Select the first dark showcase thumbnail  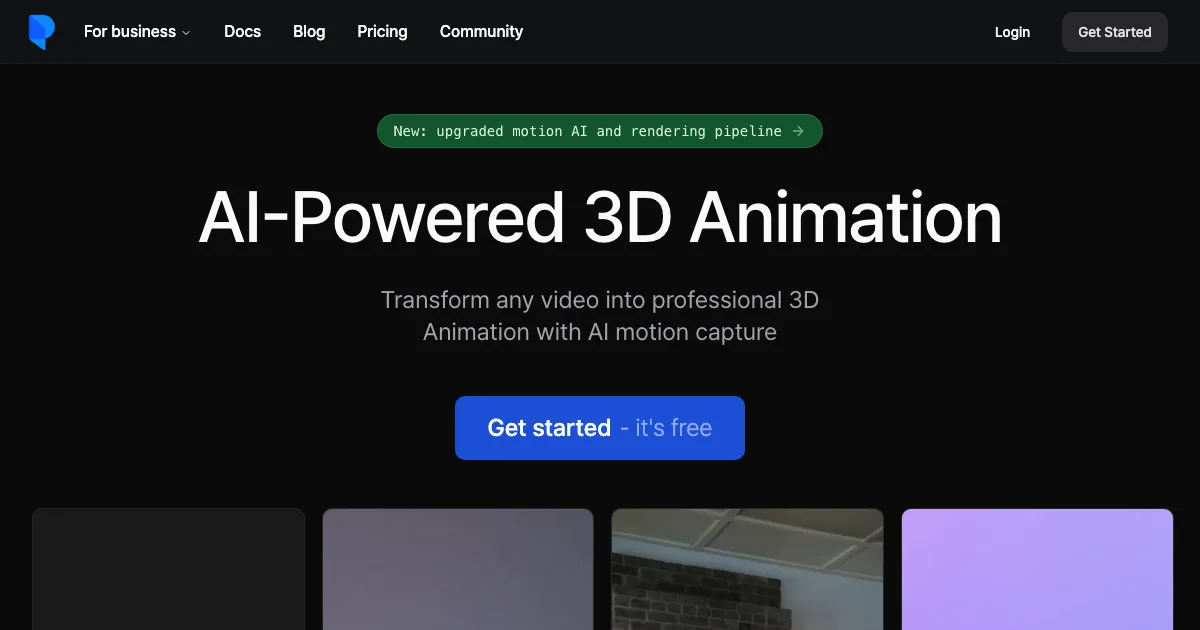pos(168,569)
